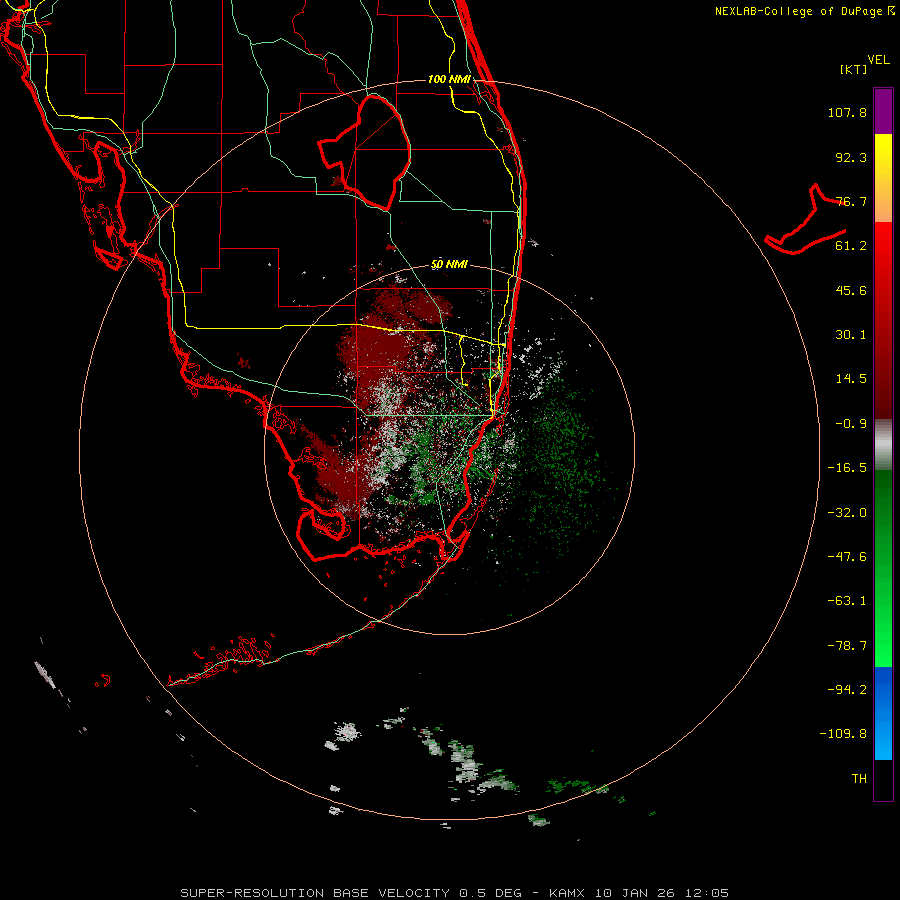This screenshot has width=900, height=900.
Task: Select the -47.6 legend value
Action: coord(847,557)
